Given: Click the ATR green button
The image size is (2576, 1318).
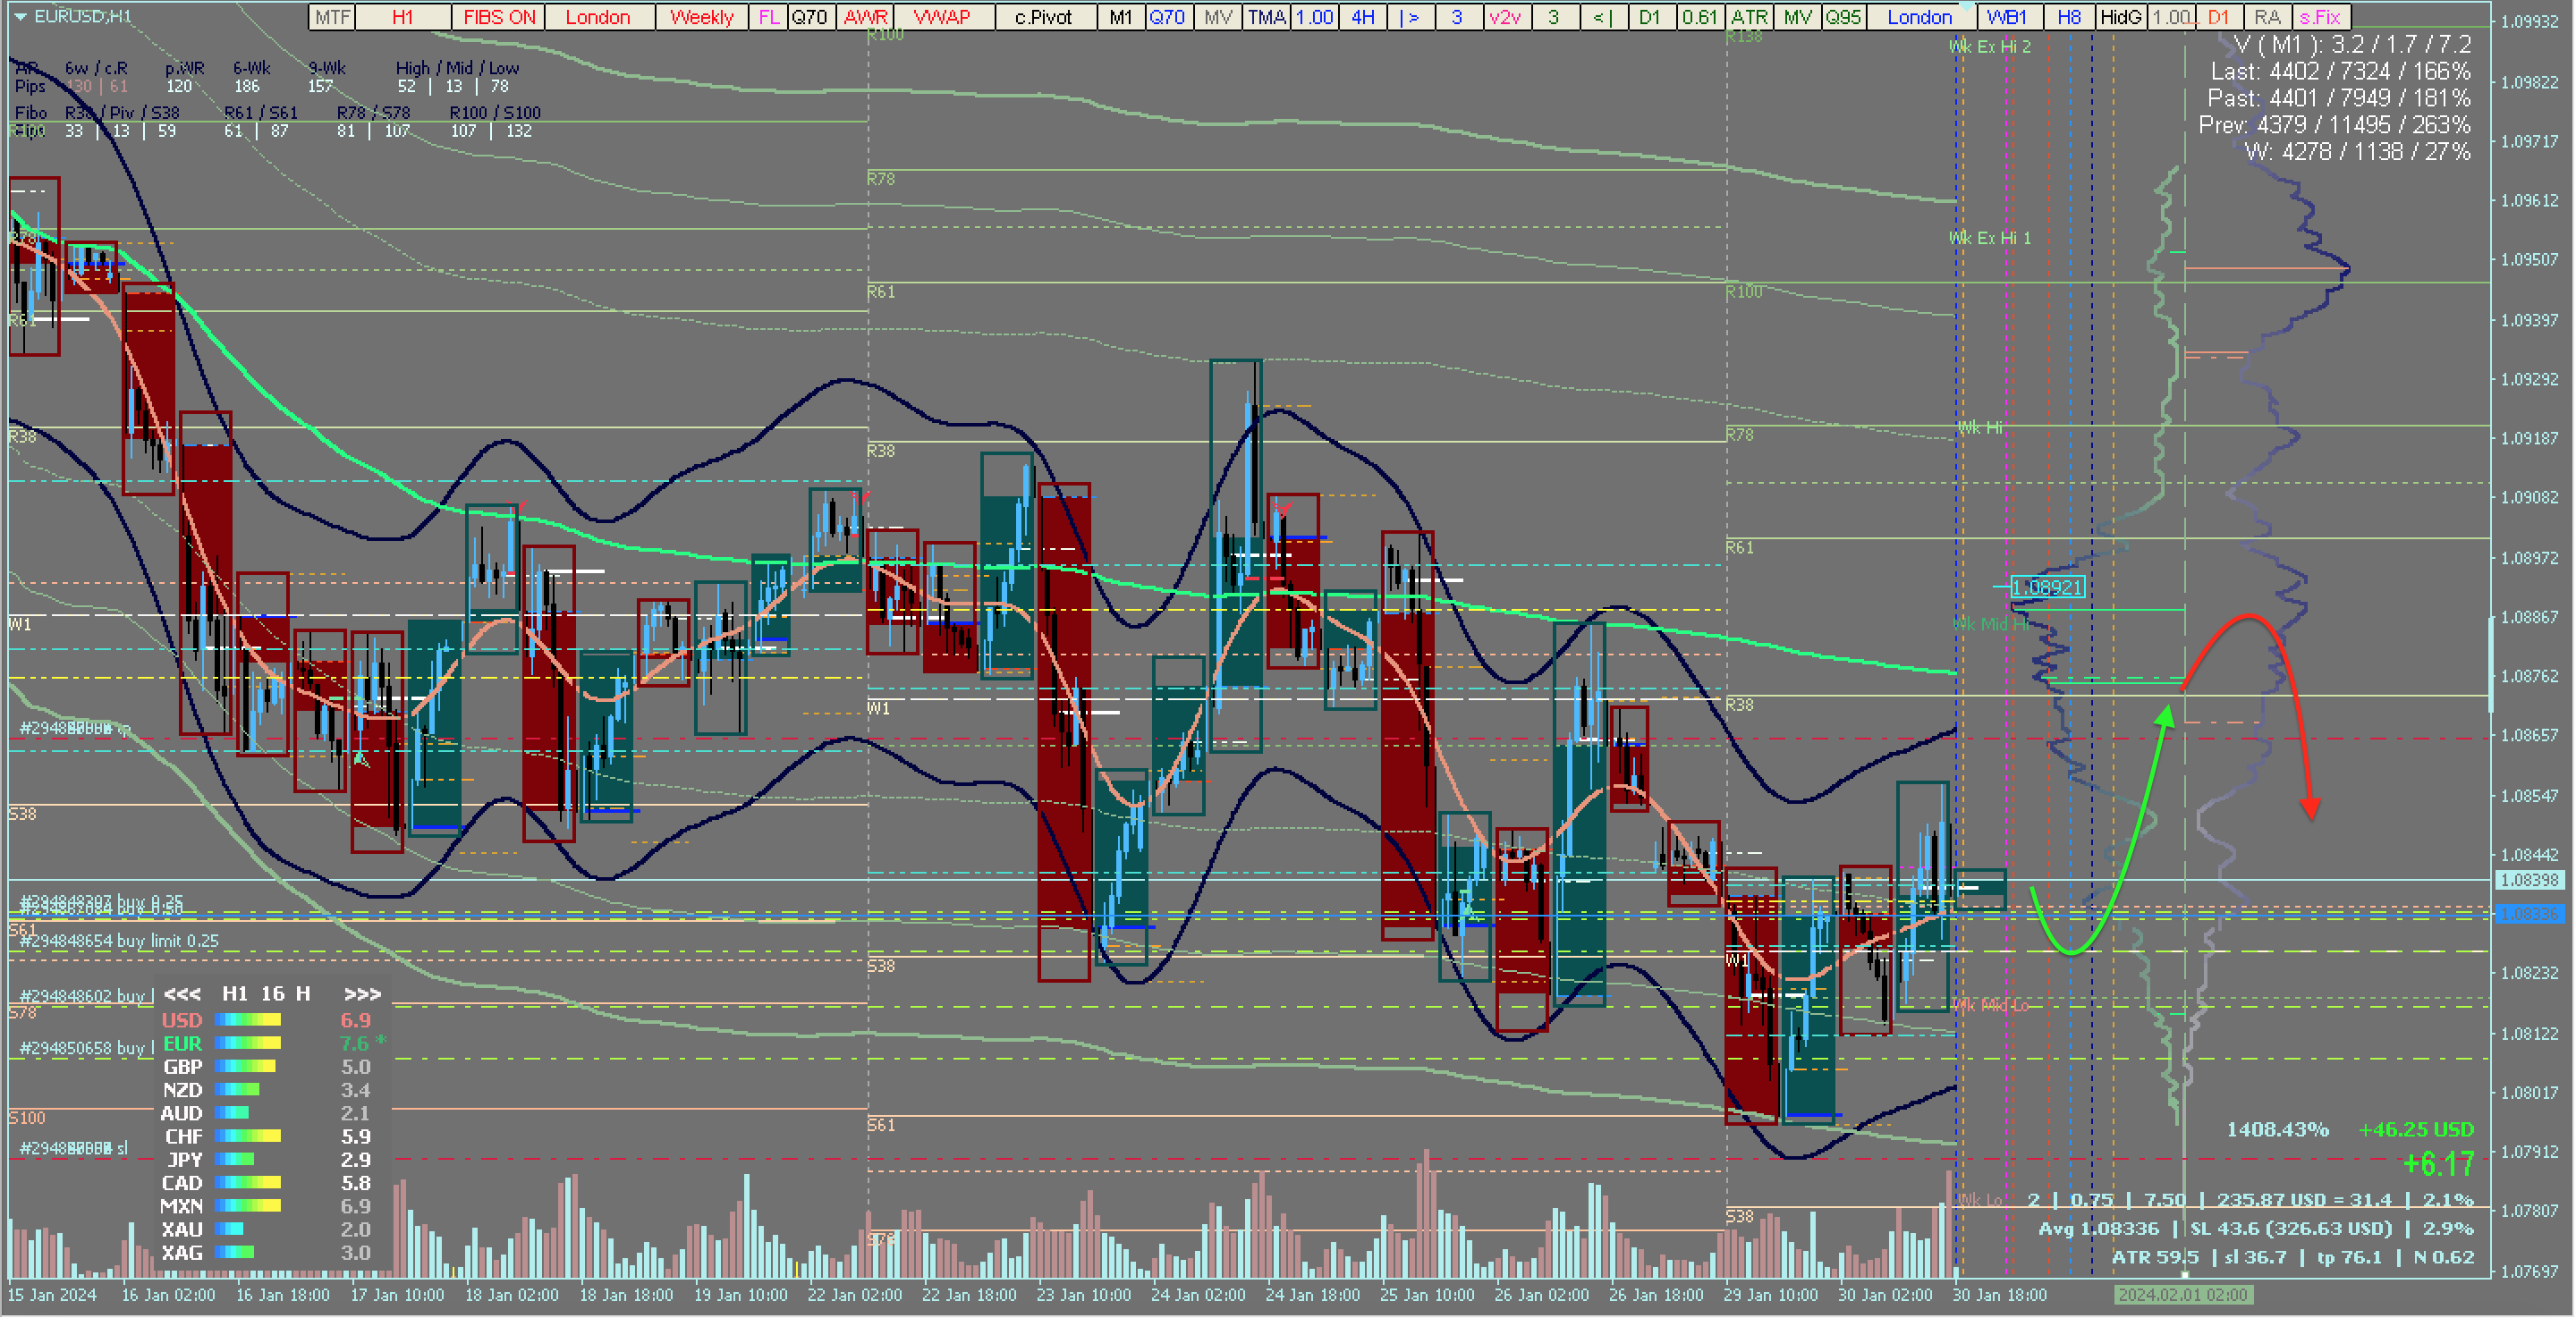Looking at the screenshot, I should [1749, 17].
